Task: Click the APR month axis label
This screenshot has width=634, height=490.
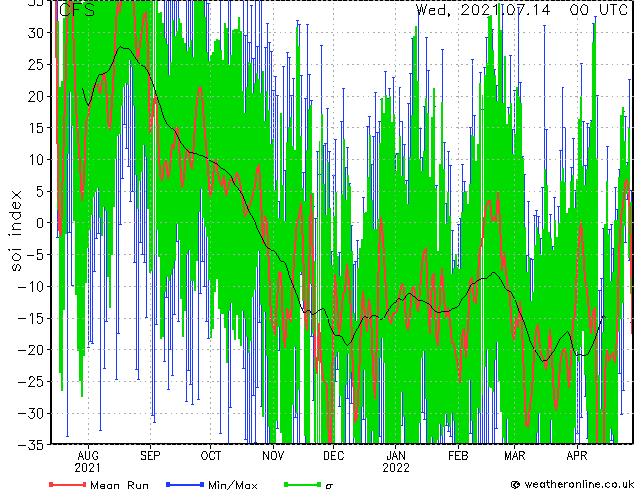Action: 577,456
